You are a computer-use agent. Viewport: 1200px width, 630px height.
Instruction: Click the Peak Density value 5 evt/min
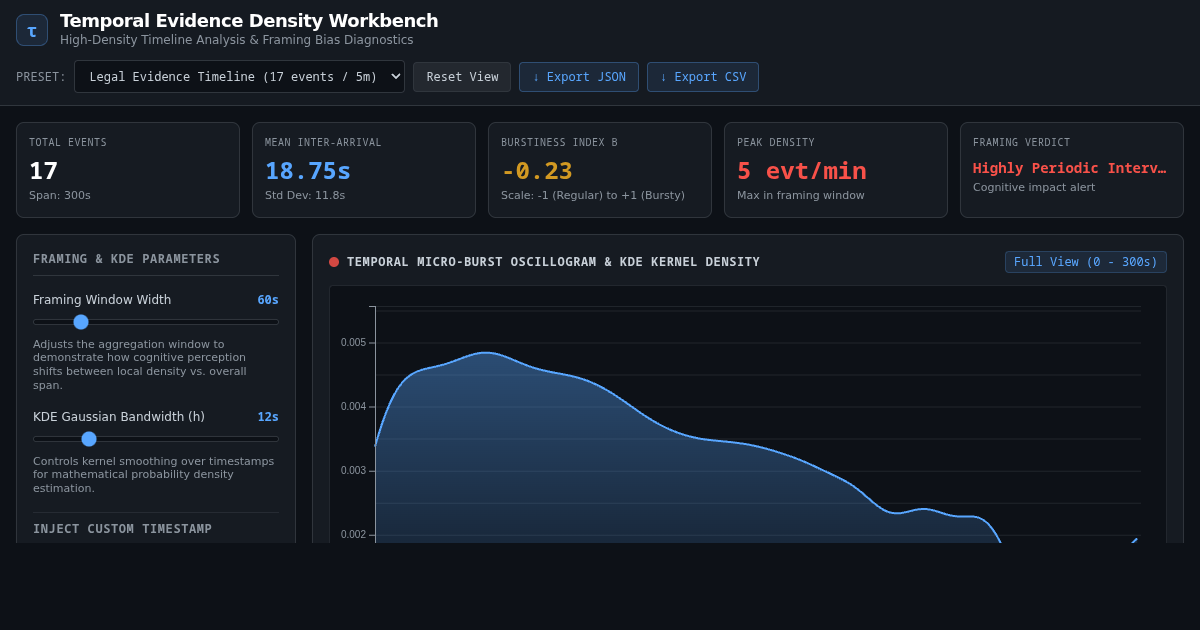[x=802, y=171]
